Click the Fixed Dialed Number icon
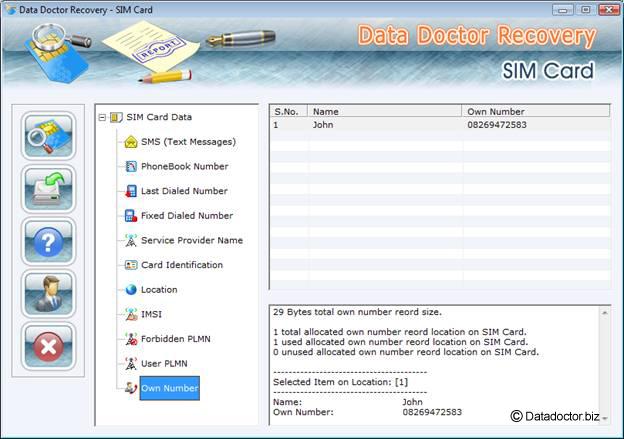 tap(131, 216)
